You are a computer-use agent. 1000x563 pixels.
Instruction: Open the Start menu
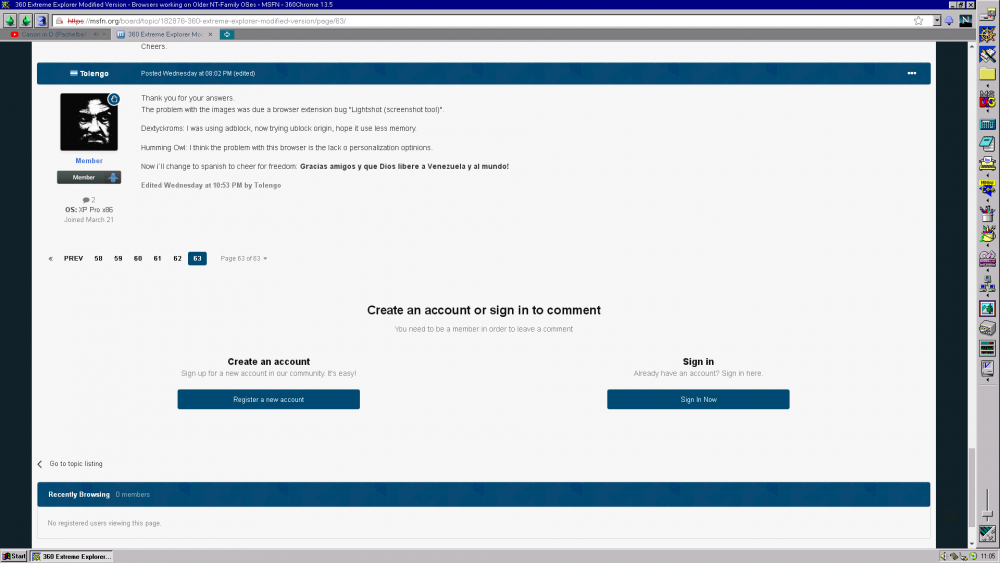coord(14,556)
